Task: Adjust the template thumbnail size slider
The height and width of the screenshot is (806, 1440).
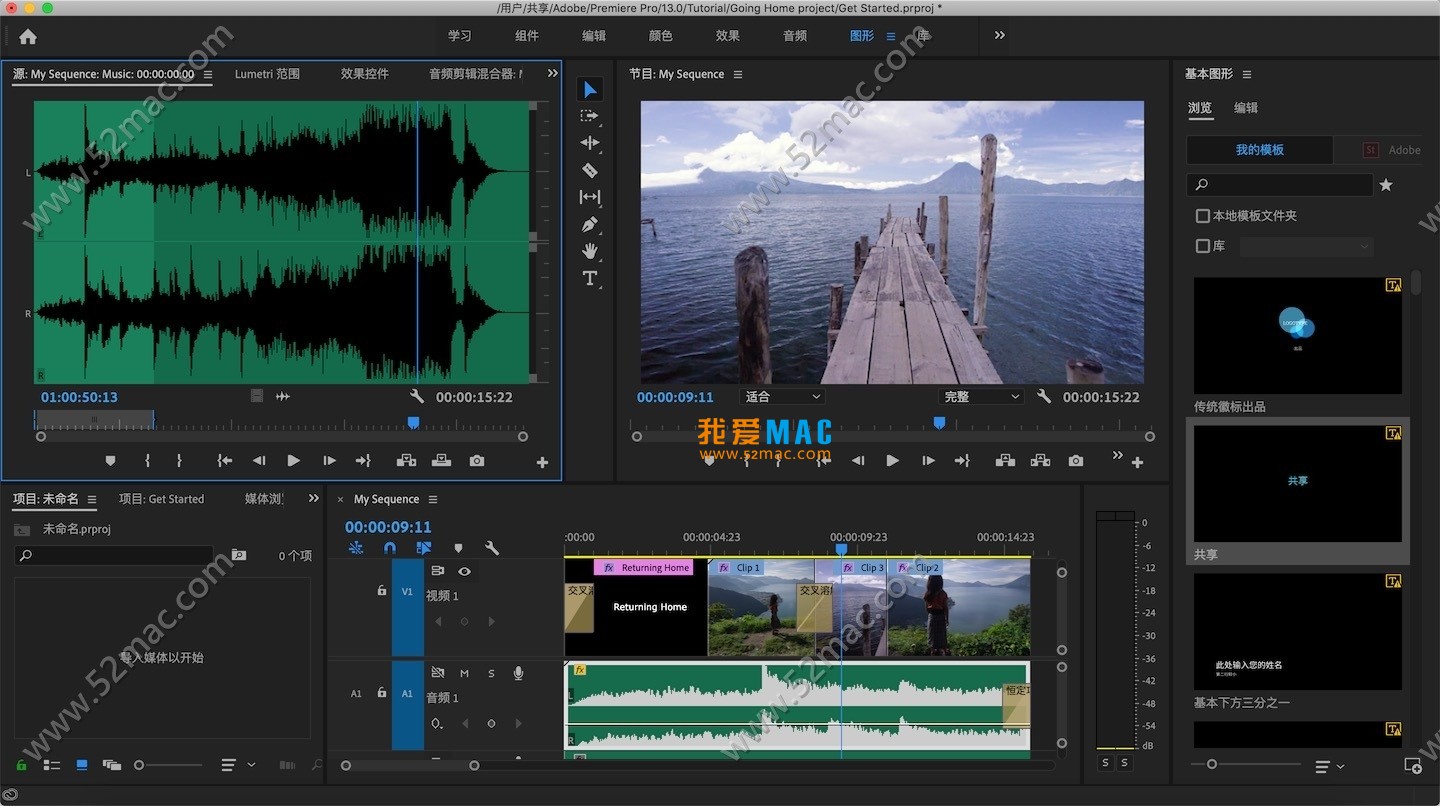Action: 1212,764
